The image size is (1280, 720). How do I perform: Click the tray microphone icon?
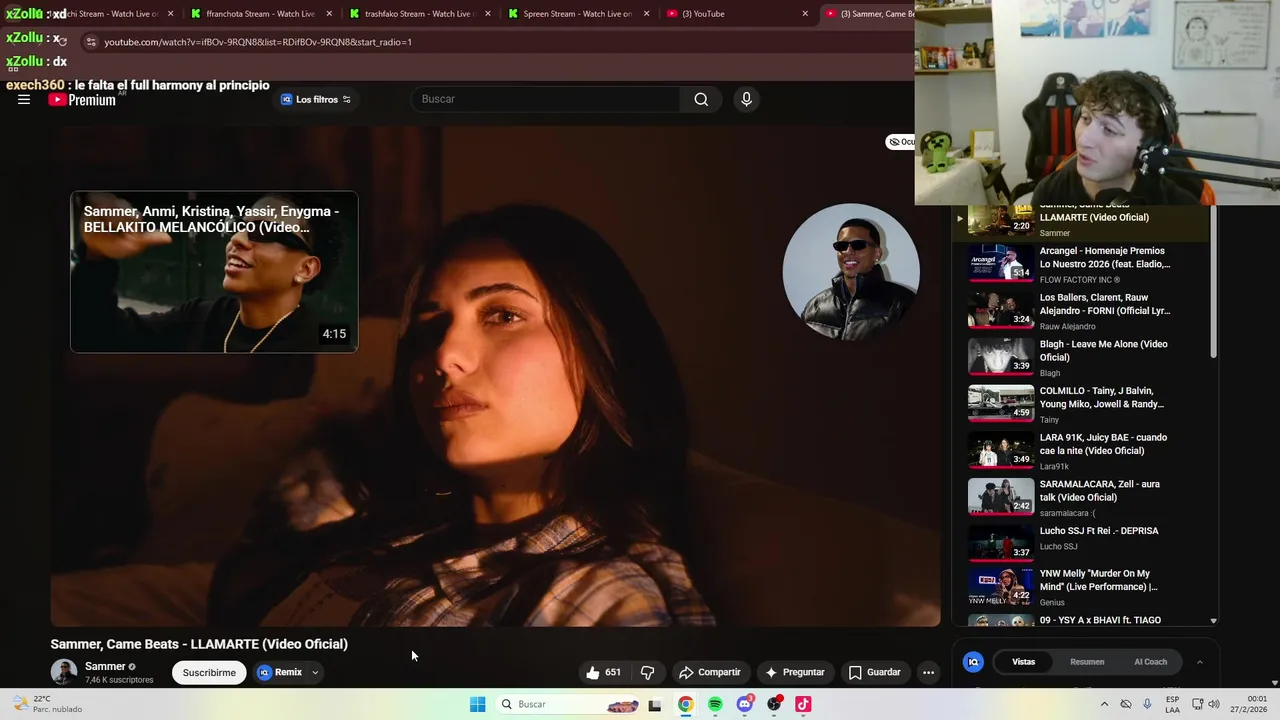click(1147, 704)
